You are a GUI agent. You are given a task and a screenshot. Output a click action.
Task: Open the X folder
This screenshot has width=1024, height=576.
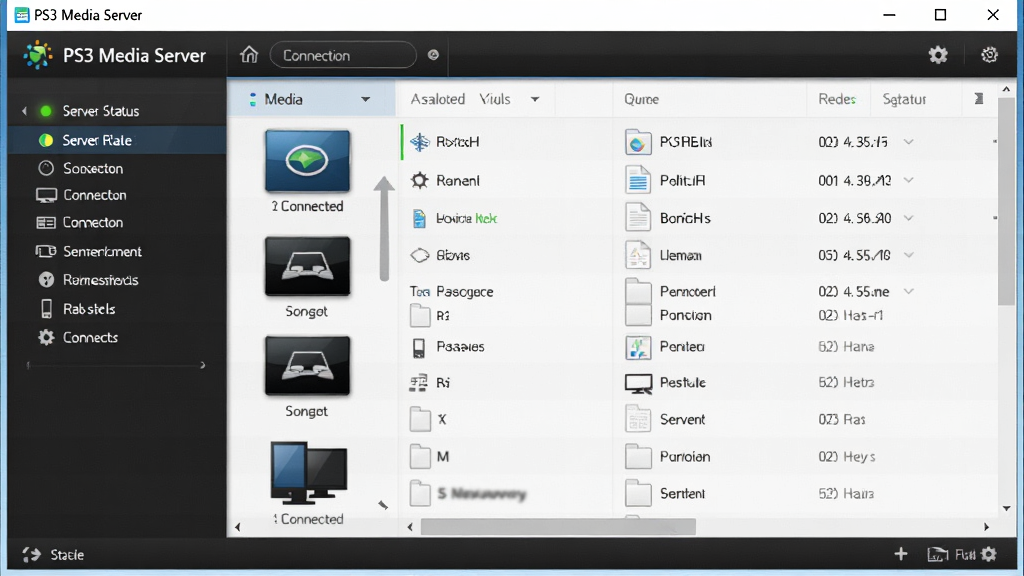pos(420,419)
